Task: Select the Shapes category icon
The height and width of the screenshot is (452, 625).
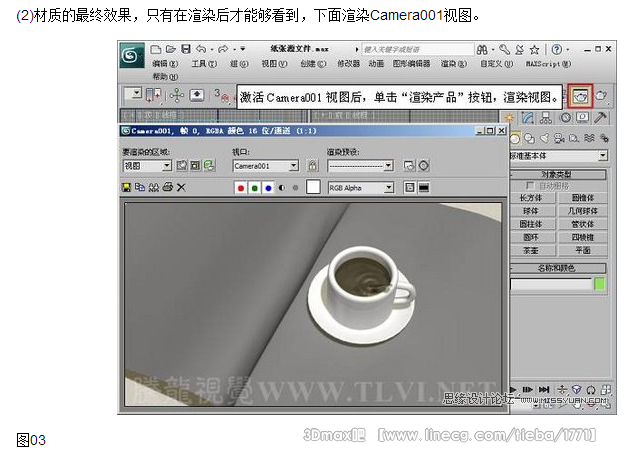Action: (530, 138)
